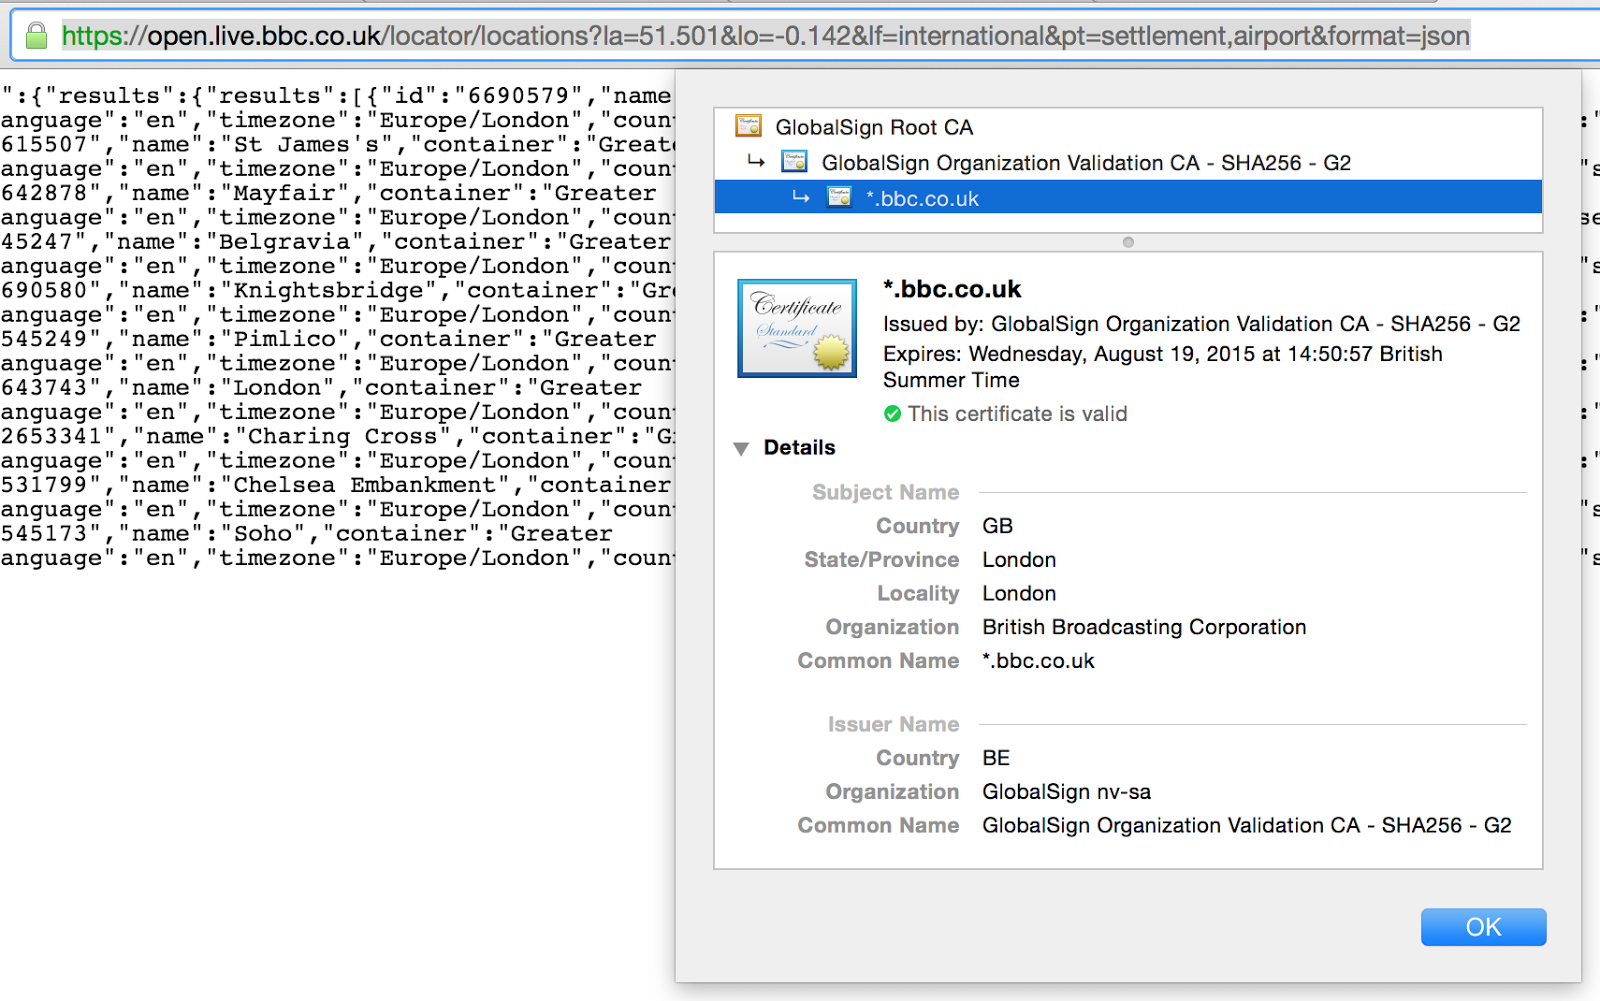Click 'This certificate is valid' text
This screenshot has height=1001, width=1600.
pyautogui.click(x=1017, y=413)
